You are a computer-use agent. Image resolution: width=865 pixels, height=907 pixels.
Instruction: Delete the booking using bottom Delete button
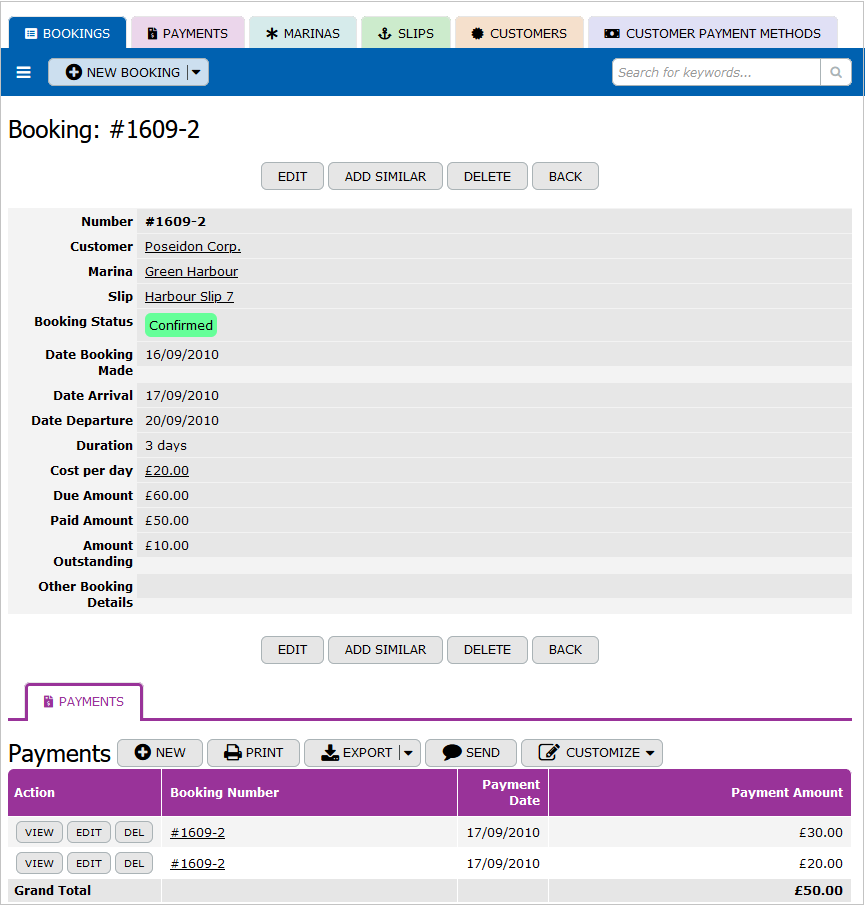tap(487, 650)
